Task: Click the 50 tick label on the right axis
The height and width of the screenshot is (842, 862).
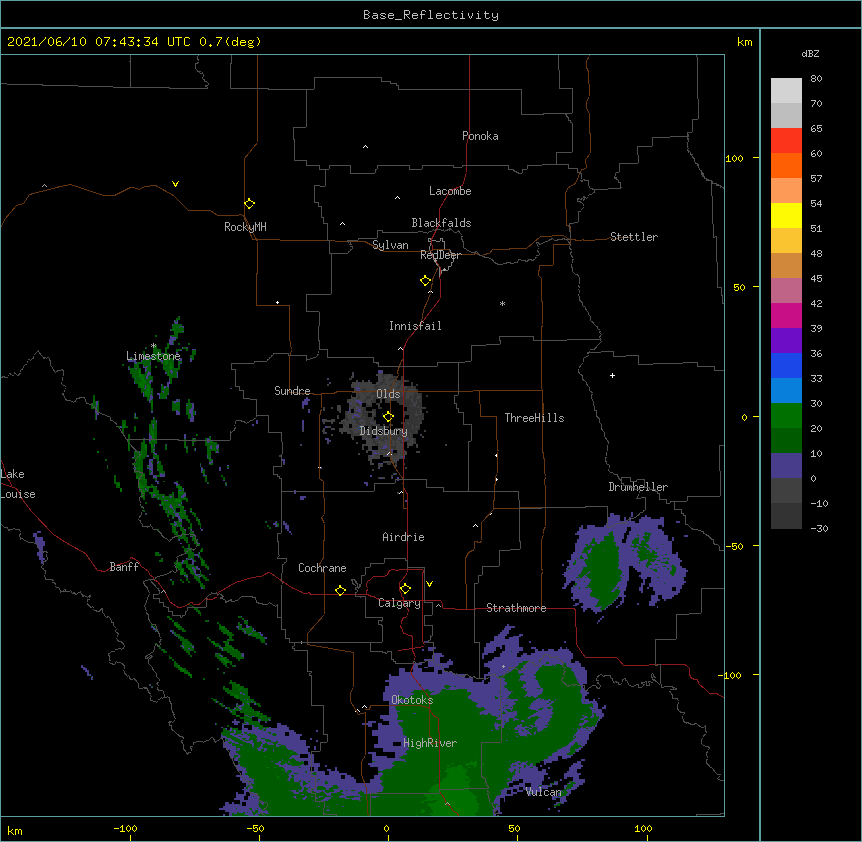Action: (x=739, y=287)
